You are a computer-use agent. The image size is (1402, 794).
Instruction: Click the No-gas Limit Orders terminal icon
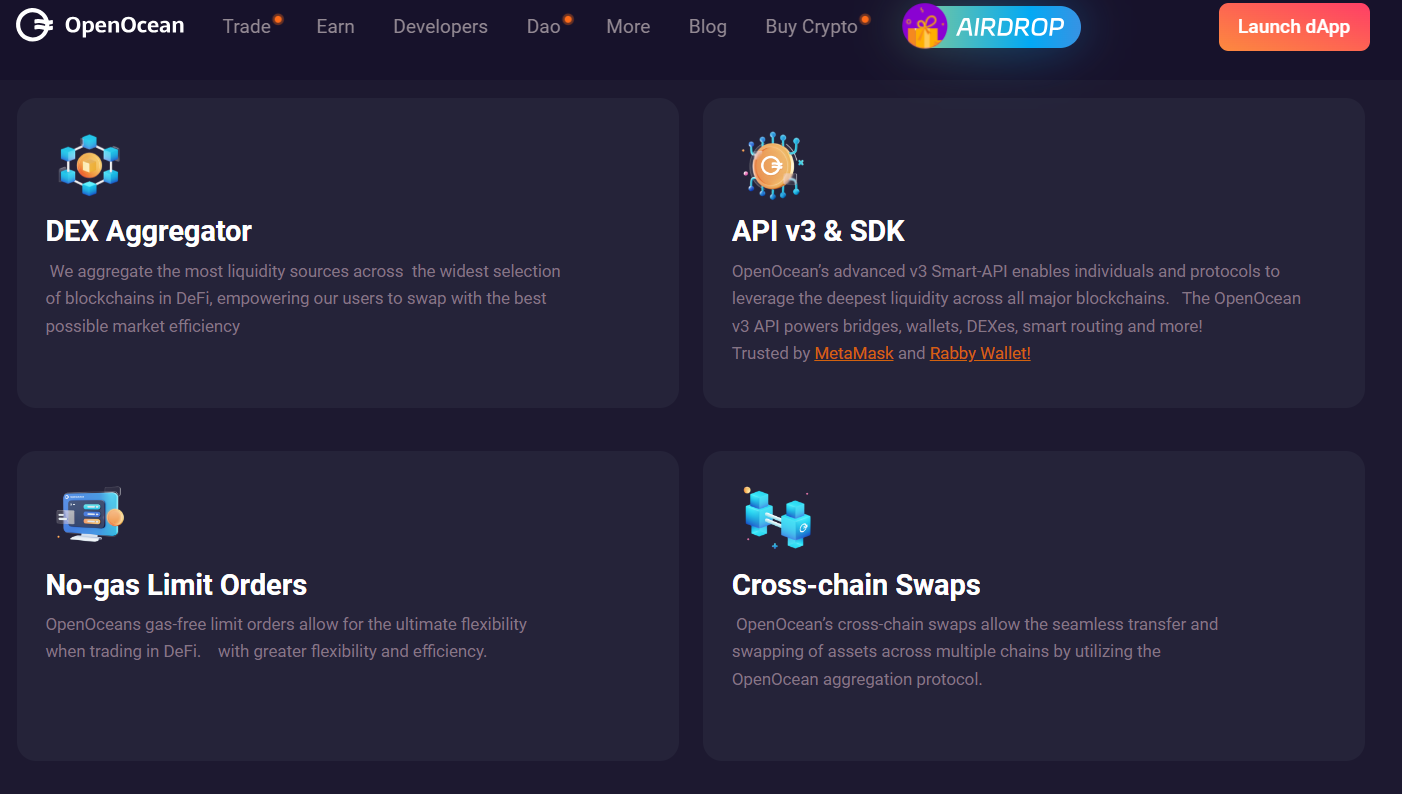point(88,513)
